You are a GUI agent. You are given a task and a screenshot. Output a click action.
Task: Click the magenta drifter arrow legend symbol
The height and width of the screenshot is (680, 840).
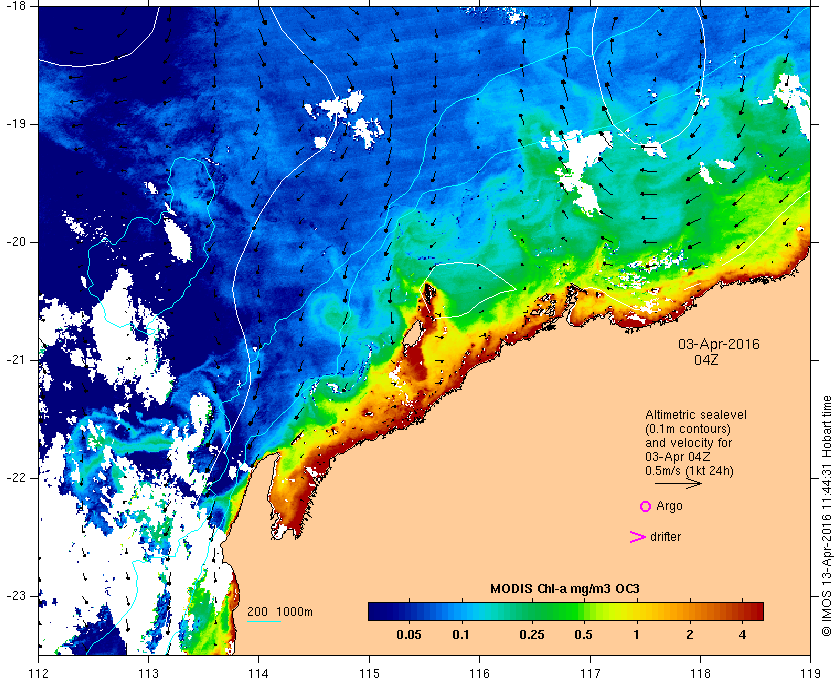point(638,537)
